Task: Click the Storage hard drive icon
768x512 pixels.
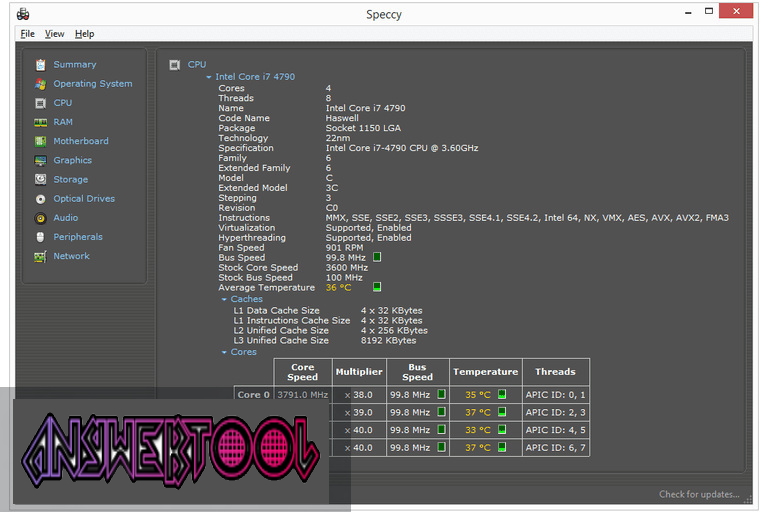Action: click(x=40, y=179)
